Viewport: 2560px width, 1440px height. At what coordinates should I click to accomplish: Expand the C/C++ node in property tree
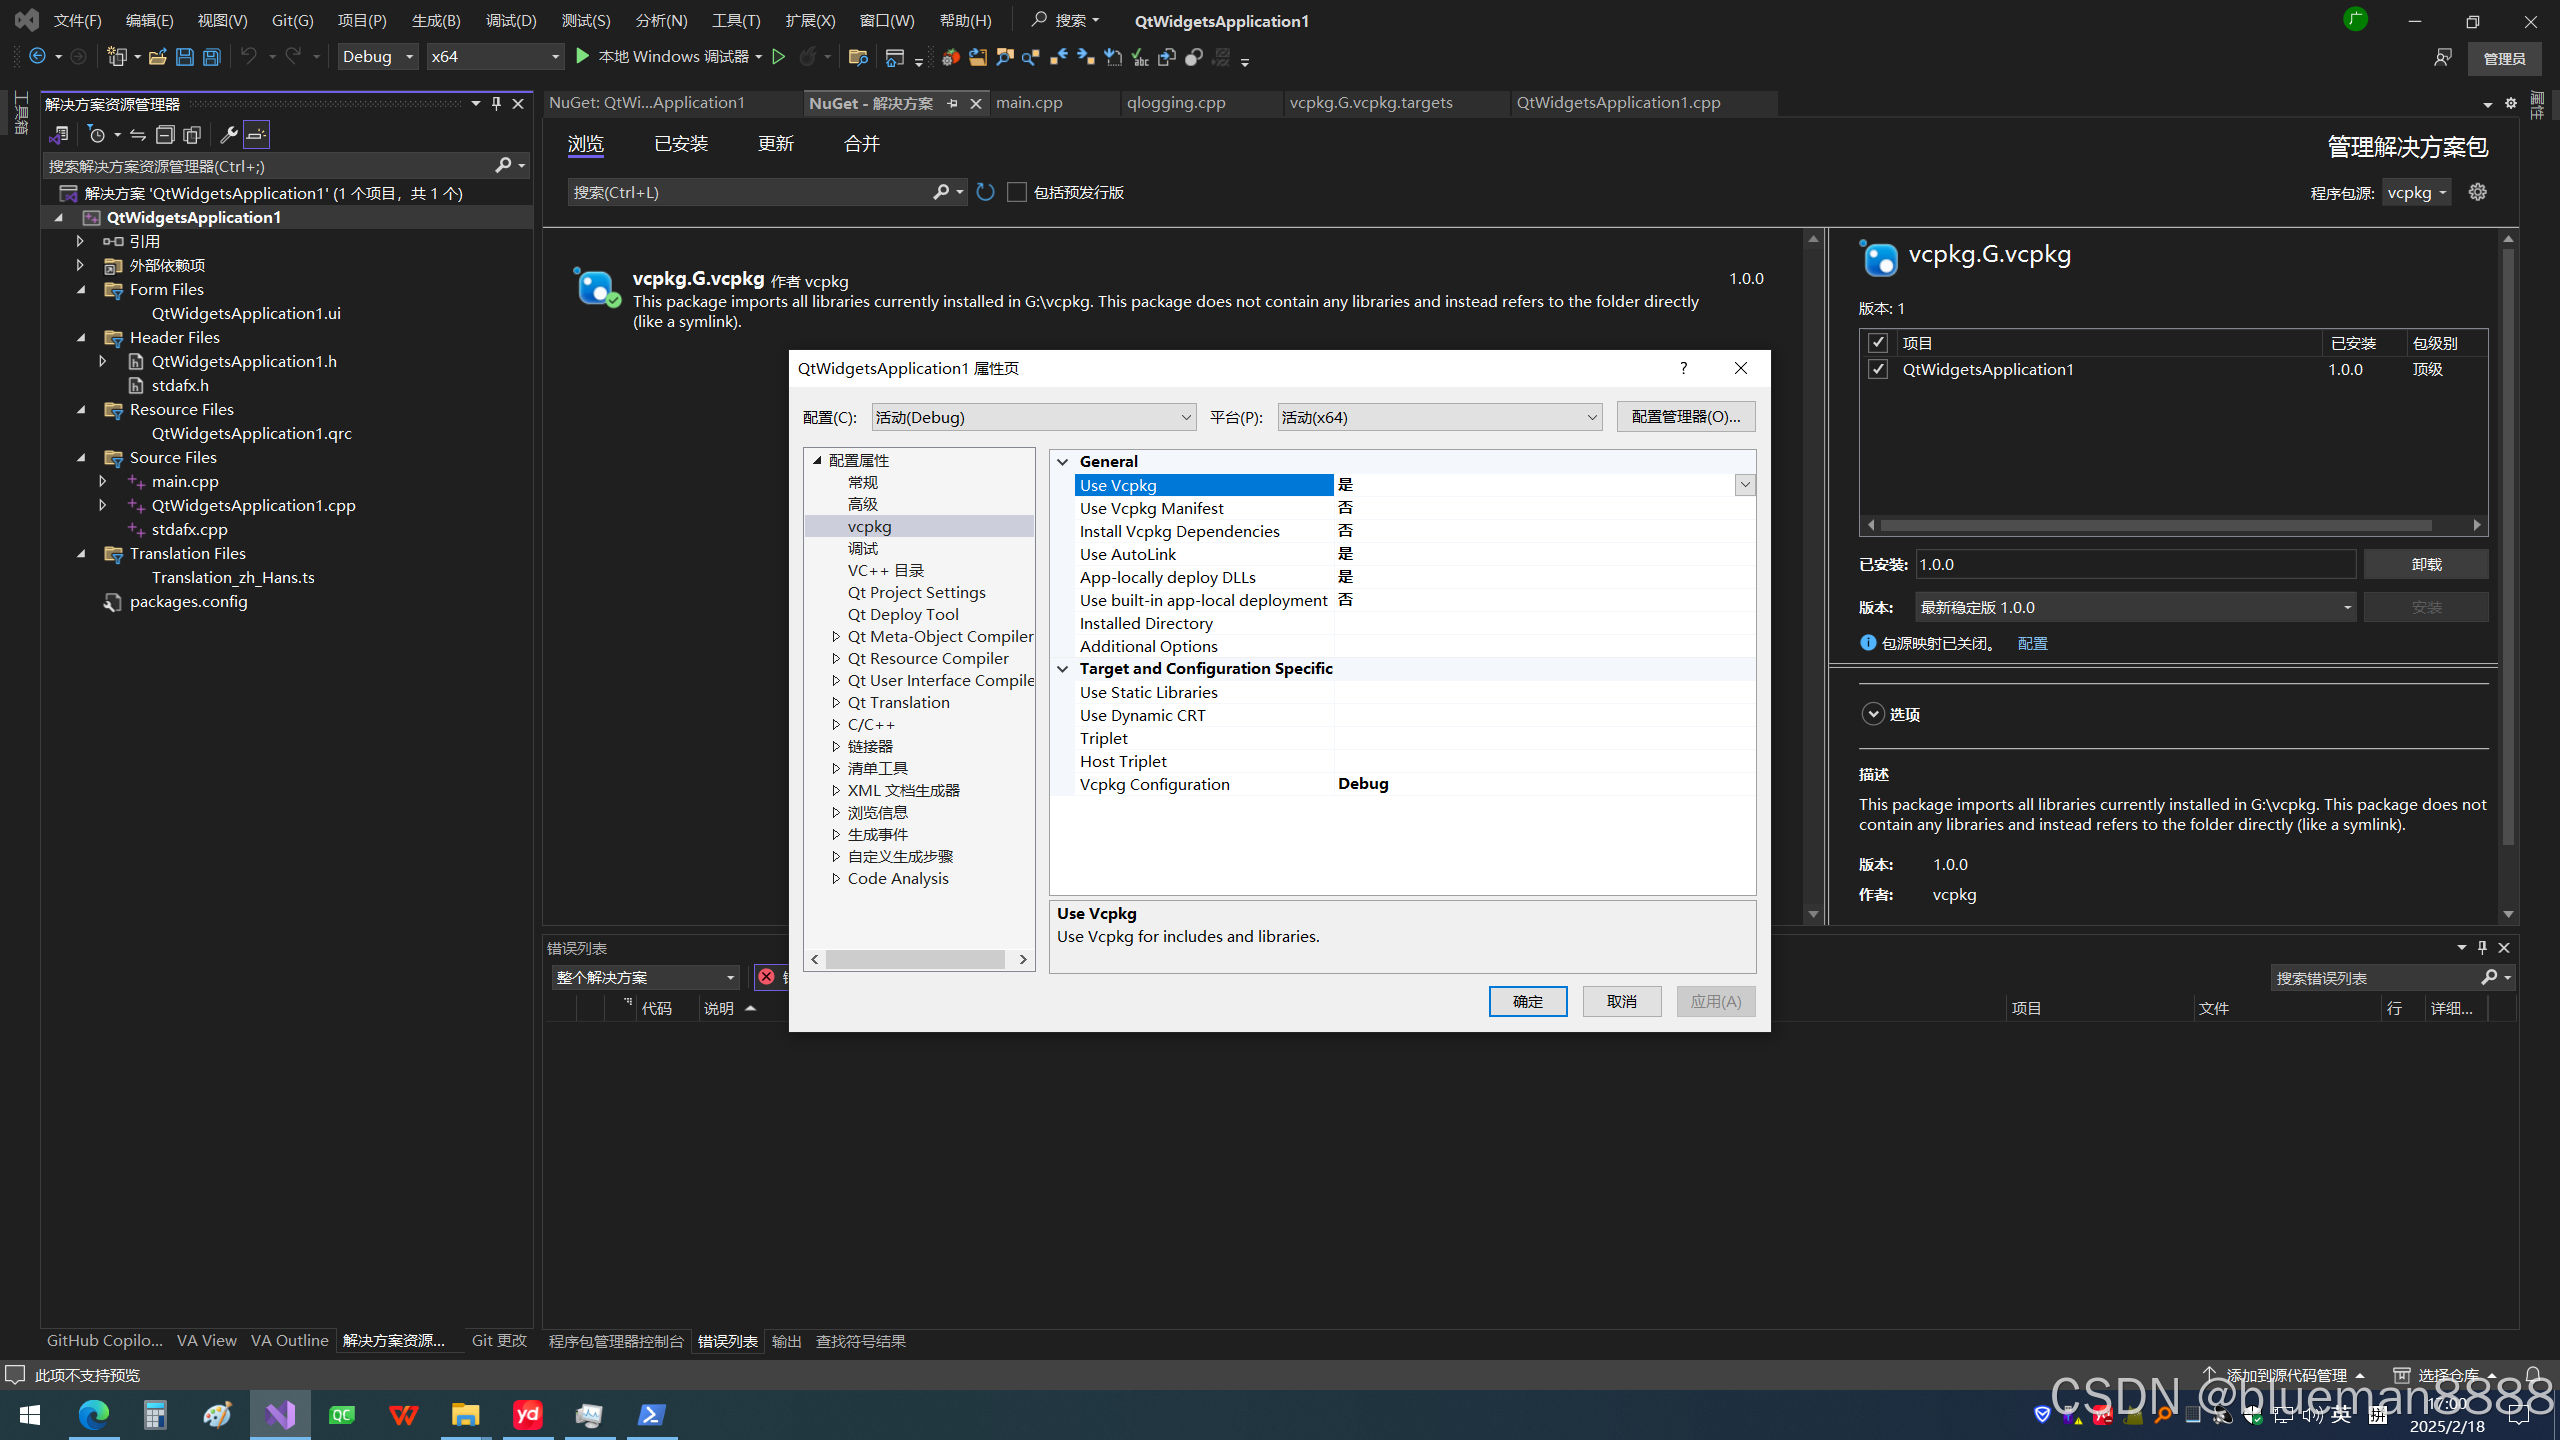point(836,724)
